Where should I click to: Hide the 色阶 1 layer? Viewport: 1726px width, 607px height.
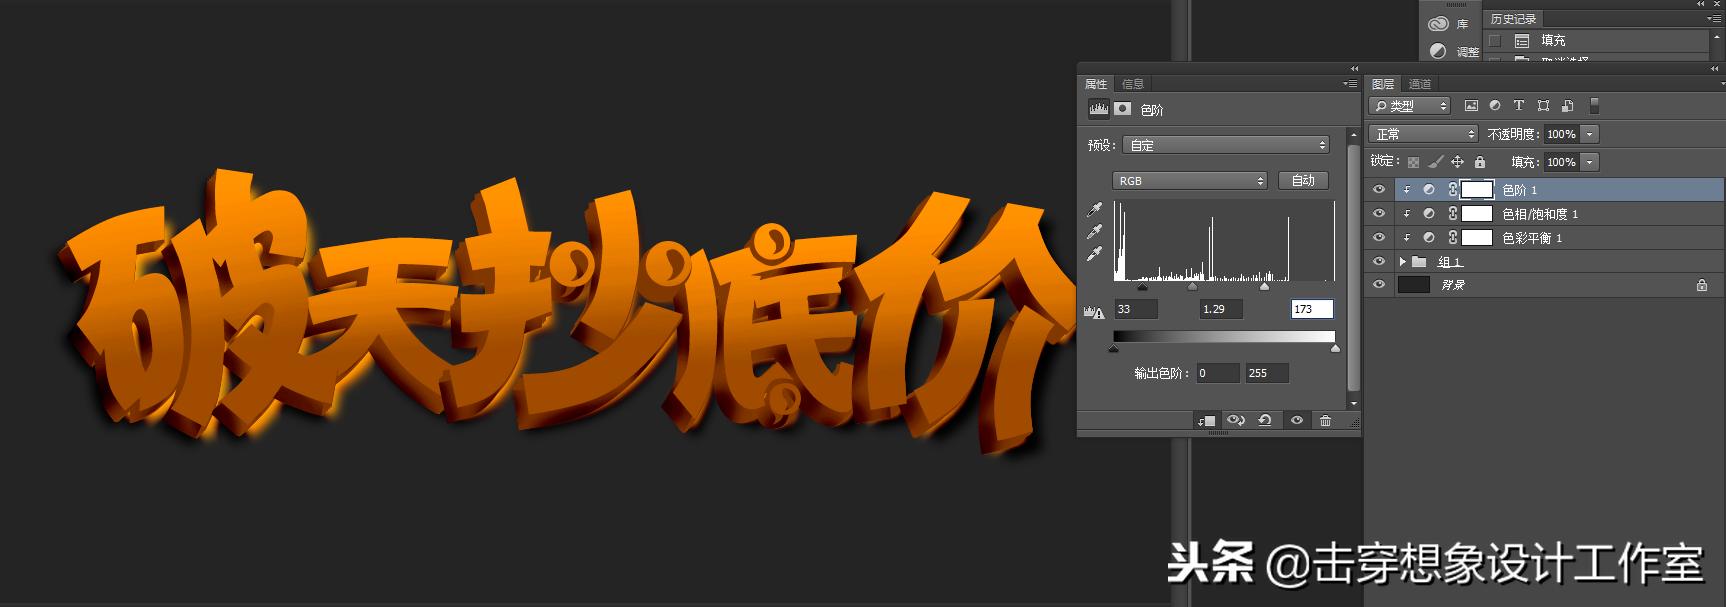pyautogui.click(x=1379, y=189)
